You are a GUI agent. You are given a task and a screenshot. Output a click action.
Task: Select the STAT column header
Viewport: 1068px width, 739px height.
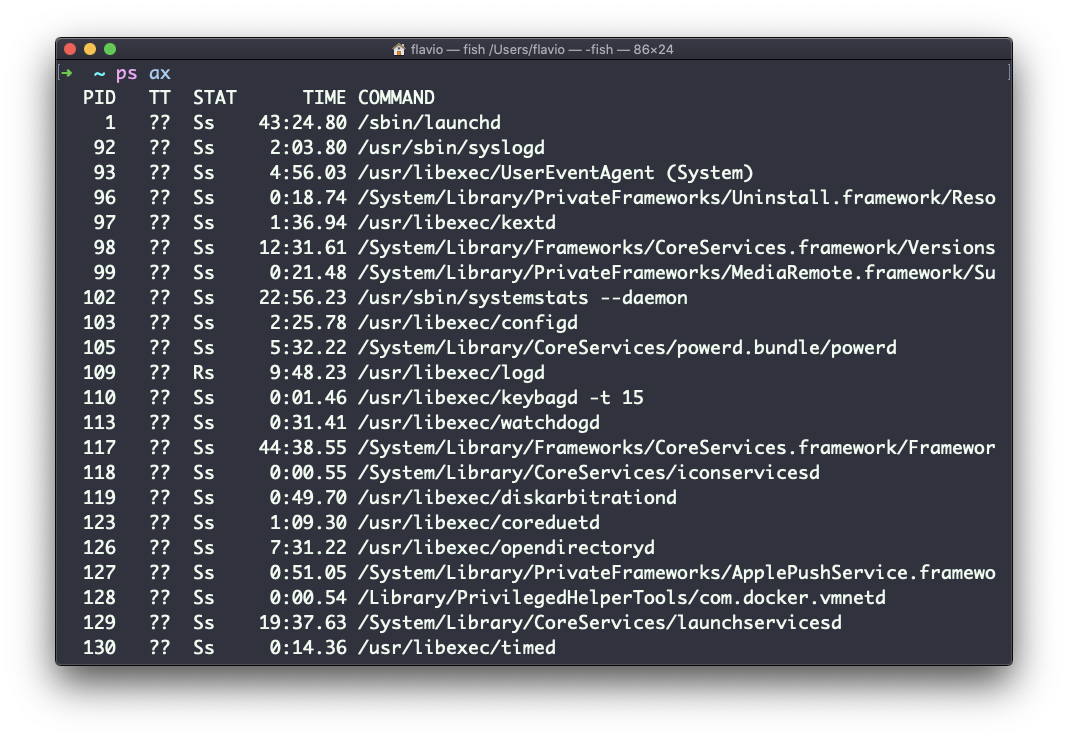pyautogui.click(x=214, y=98)
